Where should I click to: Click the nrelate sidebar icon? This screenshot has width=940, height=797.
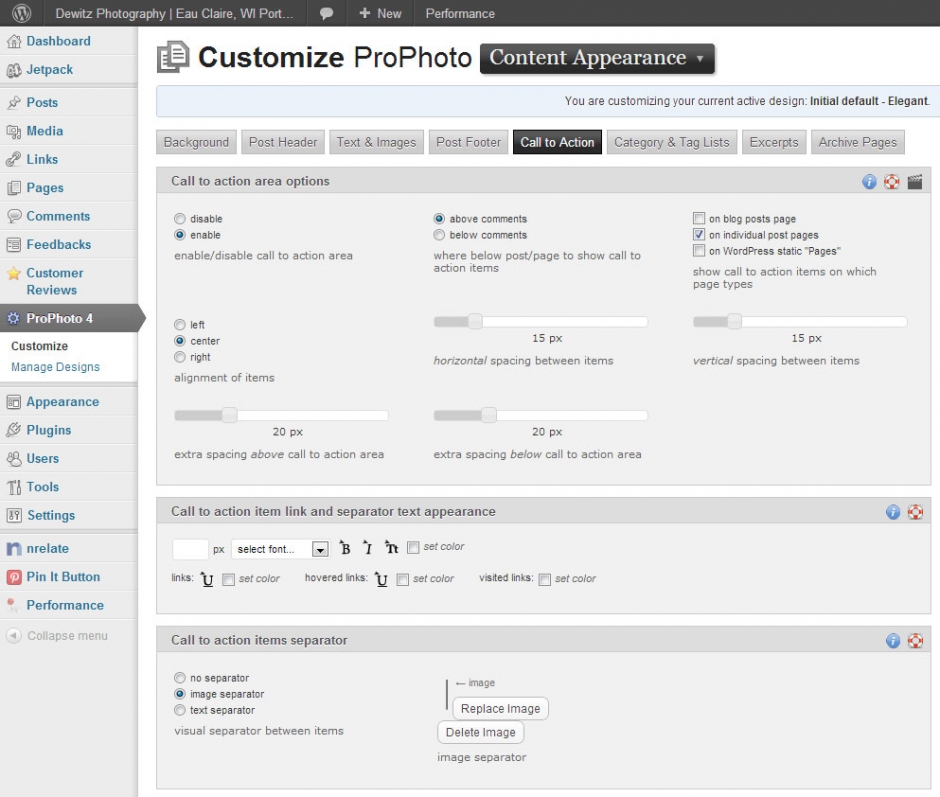14,549
